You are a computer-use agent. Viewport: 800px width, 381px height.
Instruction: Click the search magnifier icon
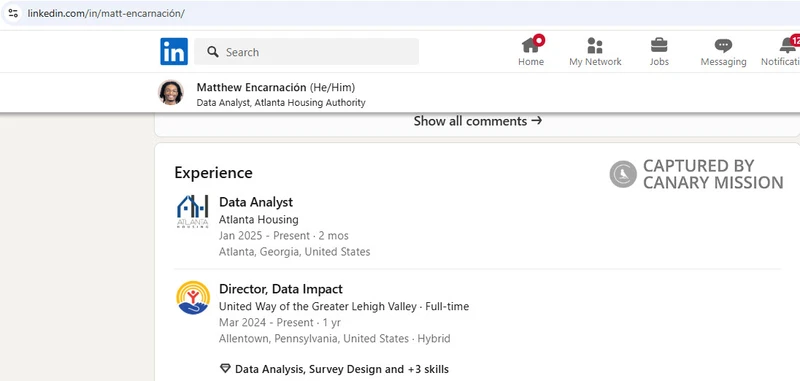213,52
